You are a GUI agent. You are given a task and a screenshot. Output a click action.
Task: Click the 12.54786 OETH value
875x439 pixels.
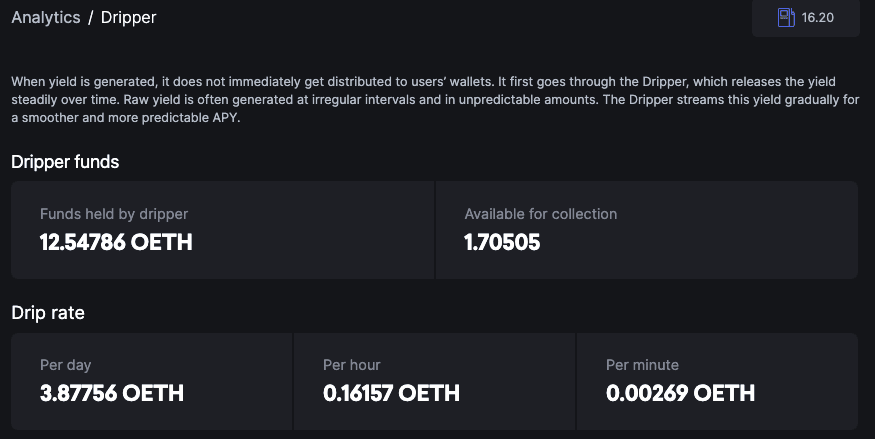[116, 242]
